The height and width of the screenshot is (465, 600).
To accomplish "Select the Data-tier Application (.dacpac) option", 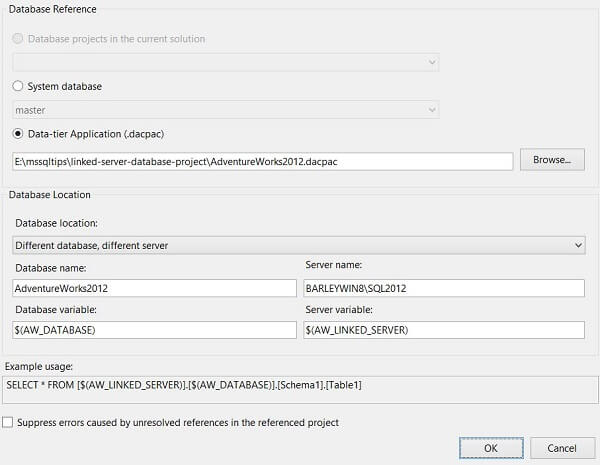I will [19, 134].
